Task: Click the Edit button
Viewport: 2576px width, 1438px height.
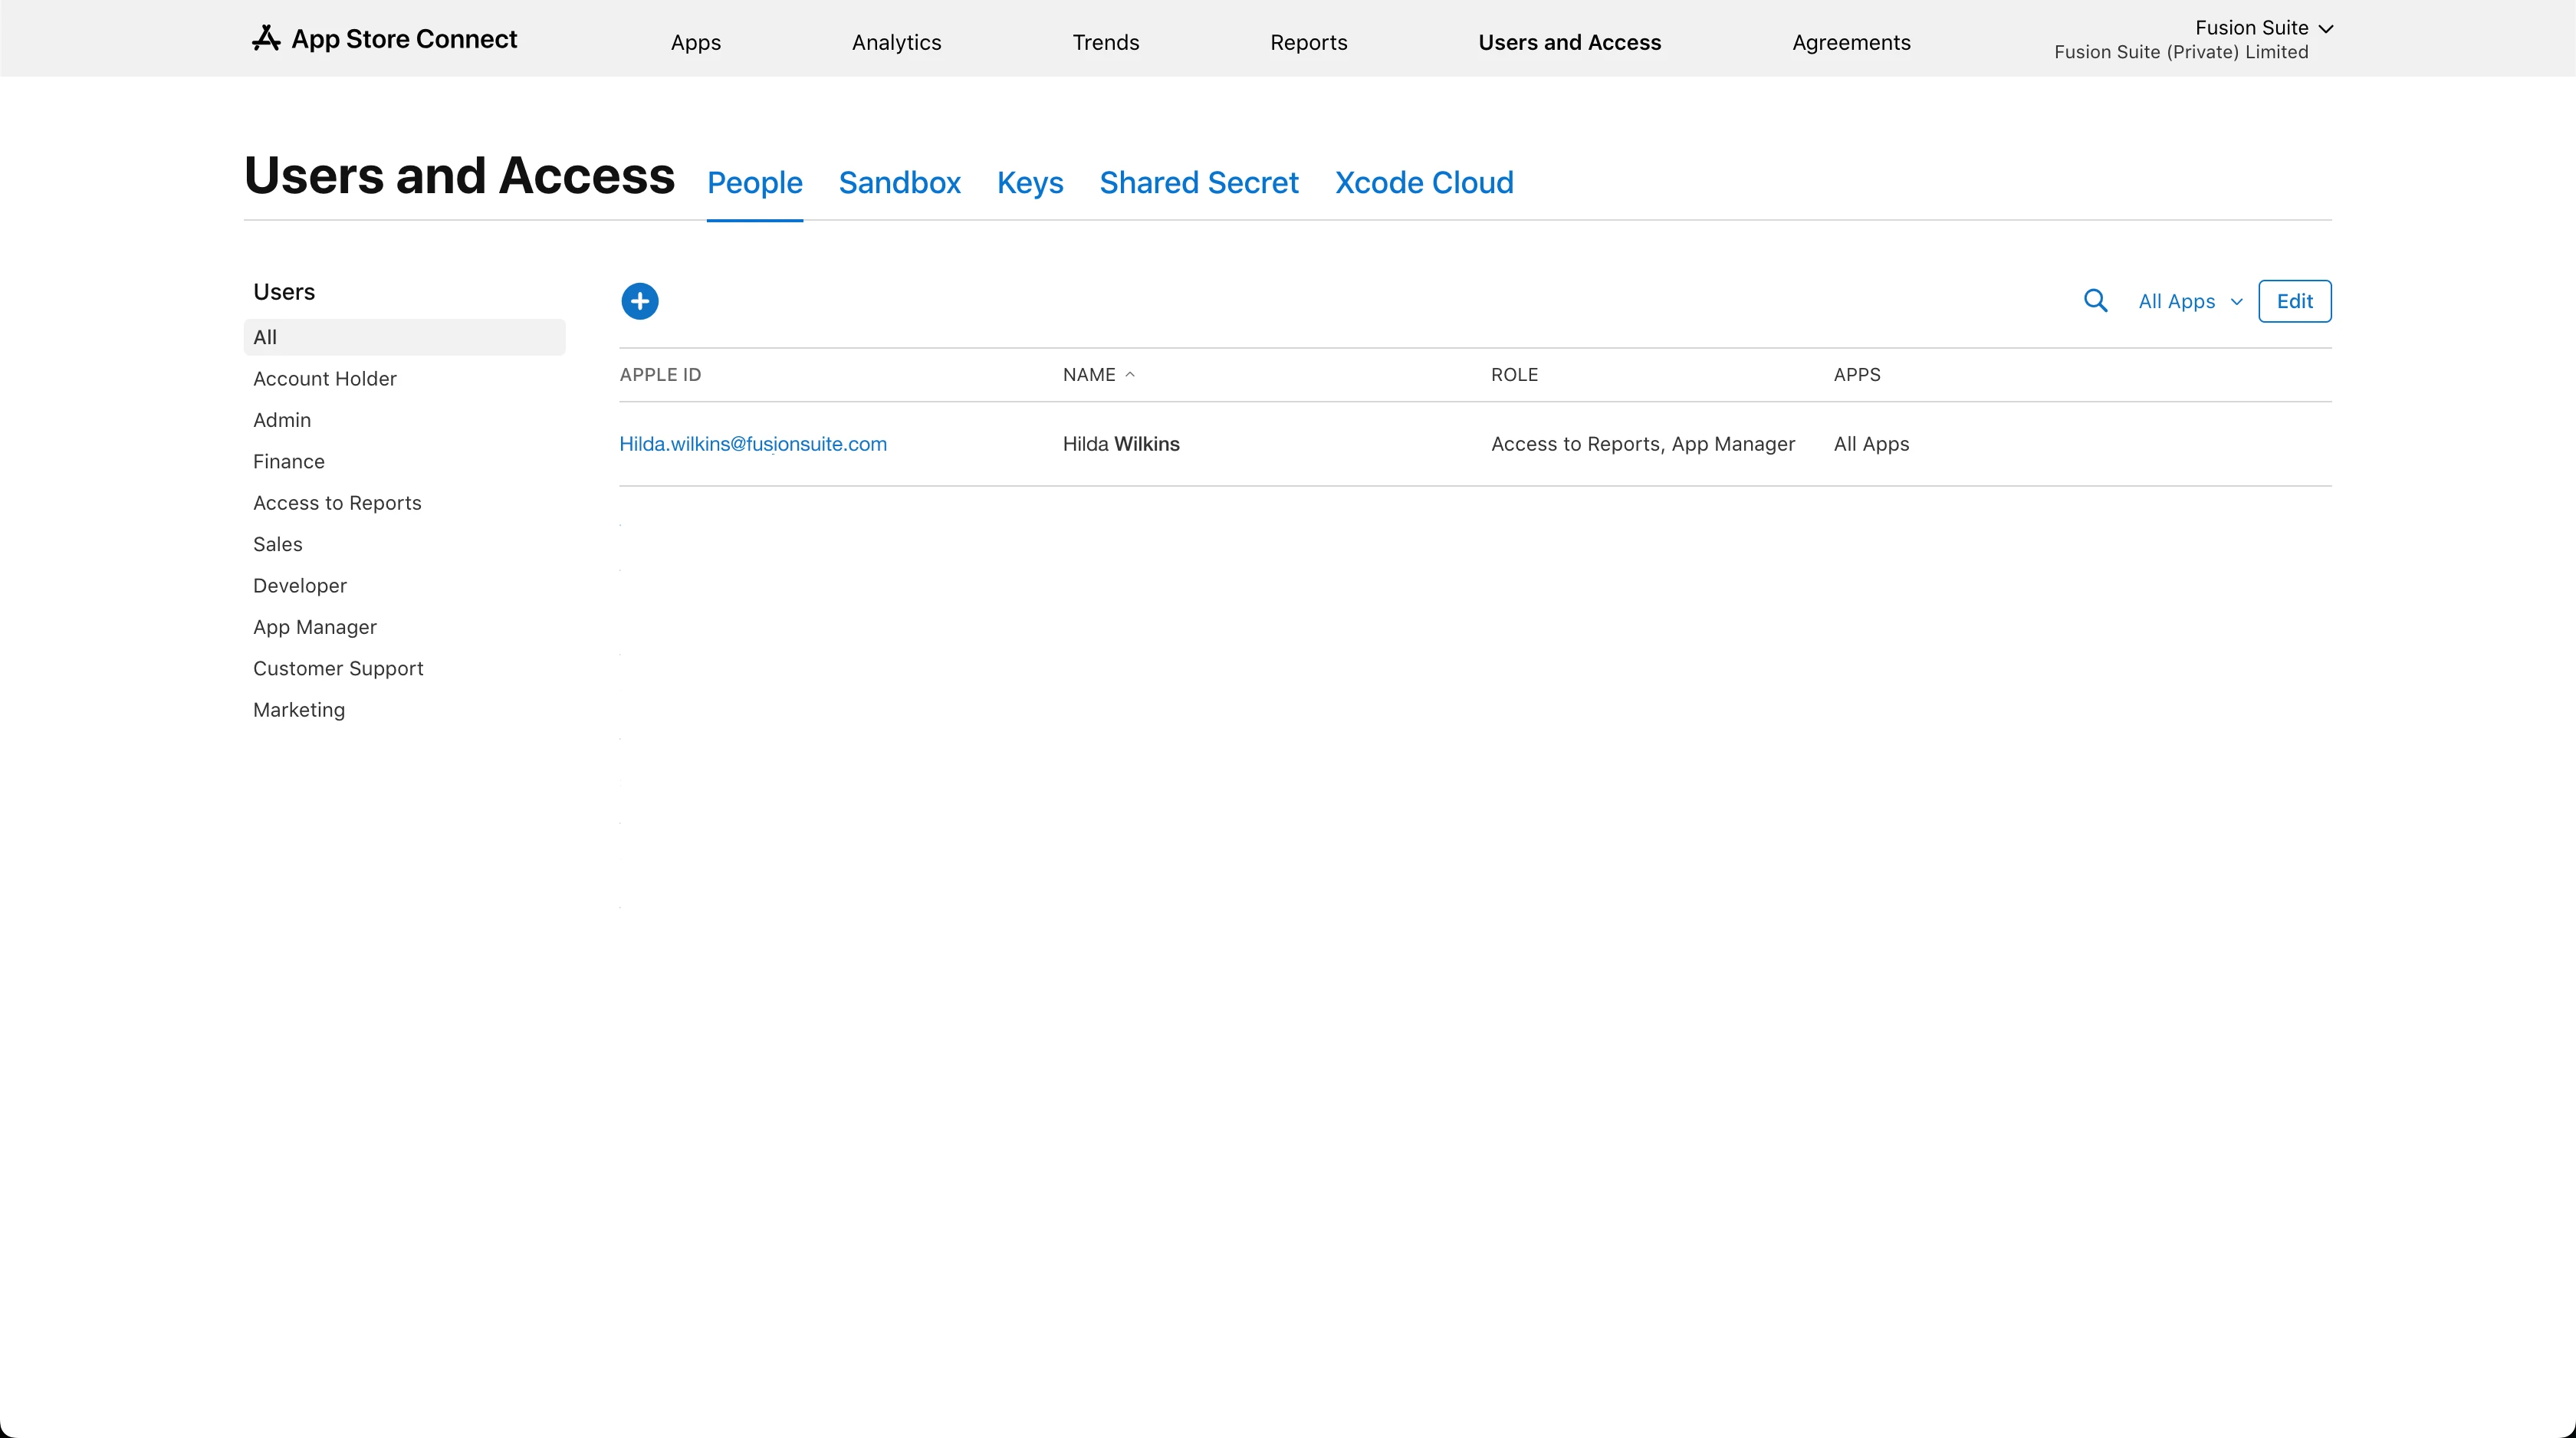Action: 2294,301
